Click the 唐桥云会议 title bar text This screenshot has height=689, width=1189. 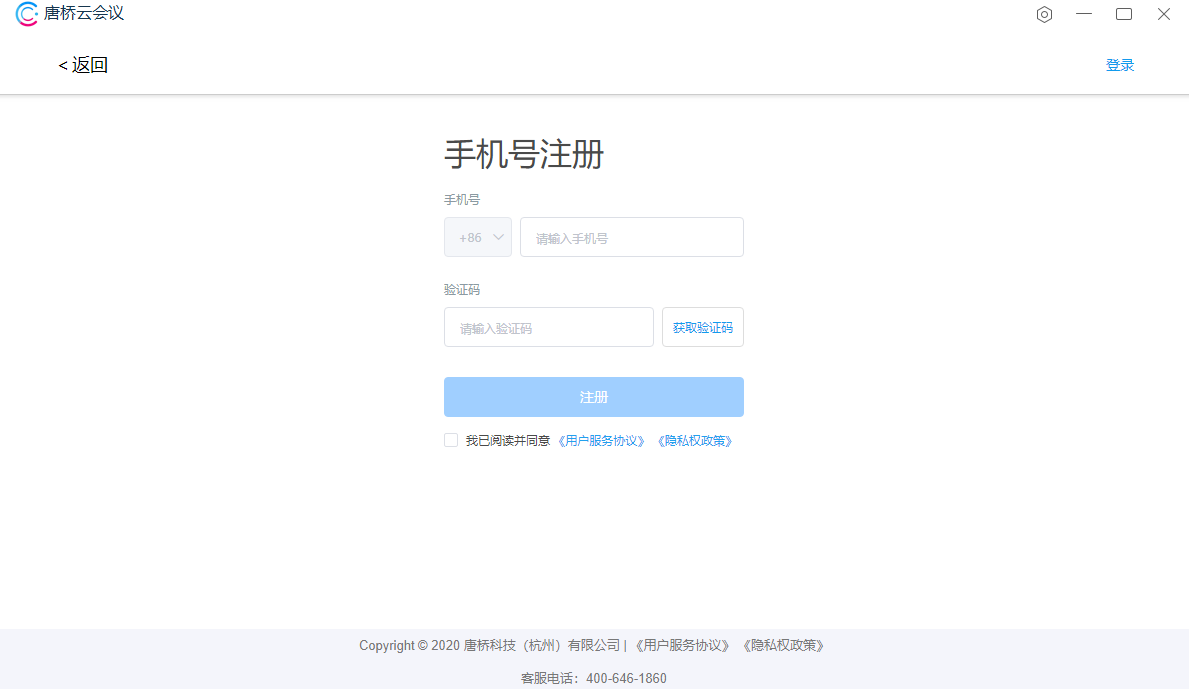84,14
